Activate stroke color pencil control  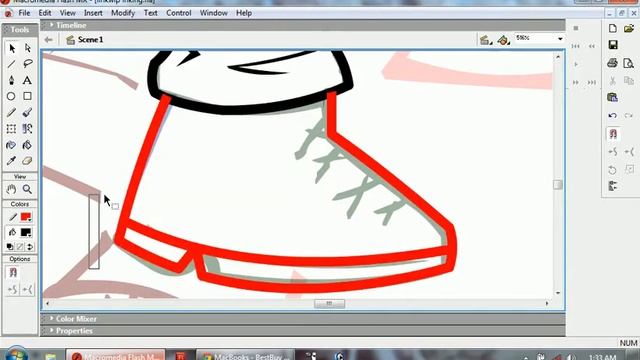[12, 217]
